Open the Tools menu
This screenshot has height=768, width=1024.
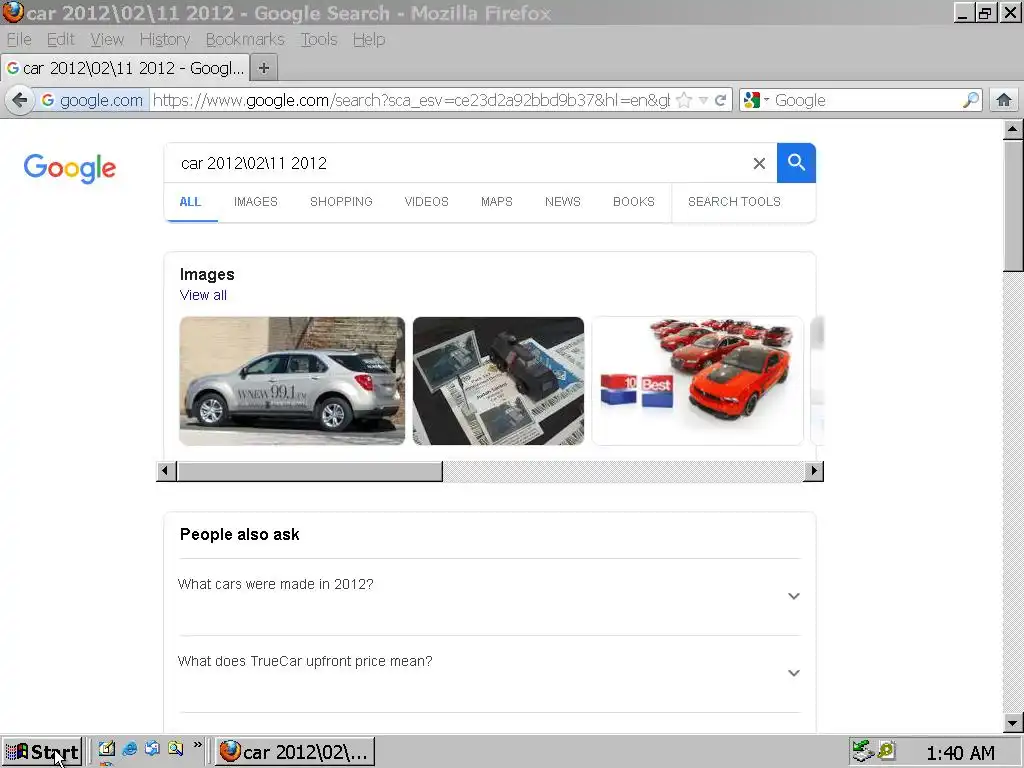319,39
